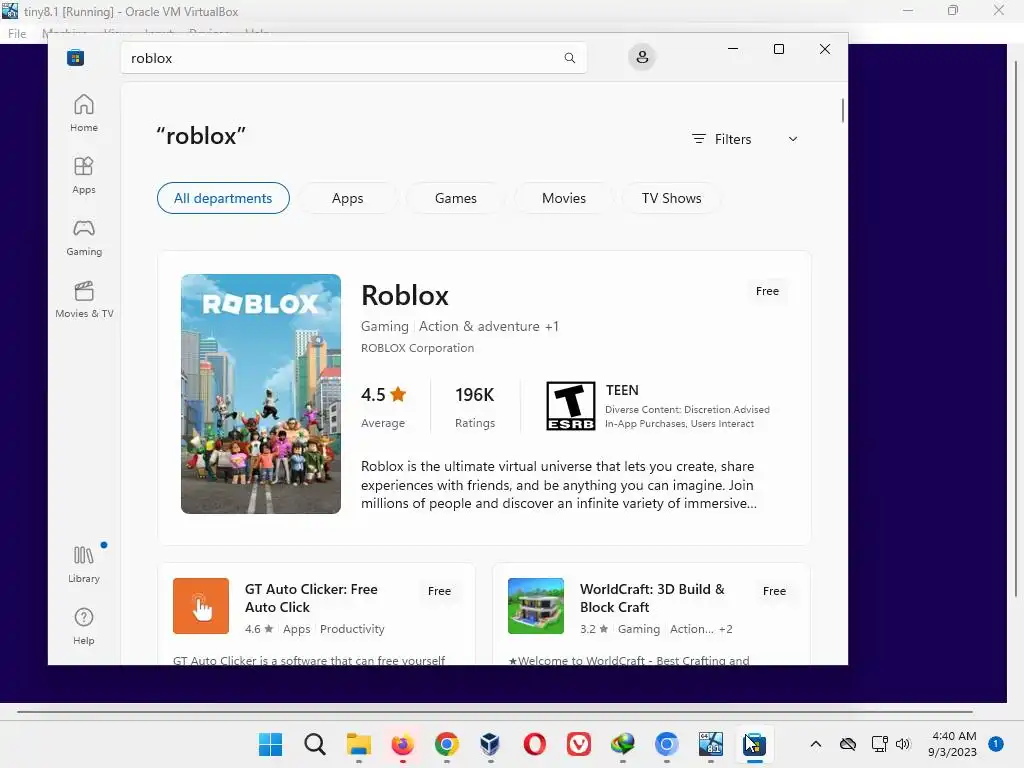Viewport: 1024px width, 768px height.
Task: Click the ESRB Teen rating badge
Action: click(x=570, y=406)
